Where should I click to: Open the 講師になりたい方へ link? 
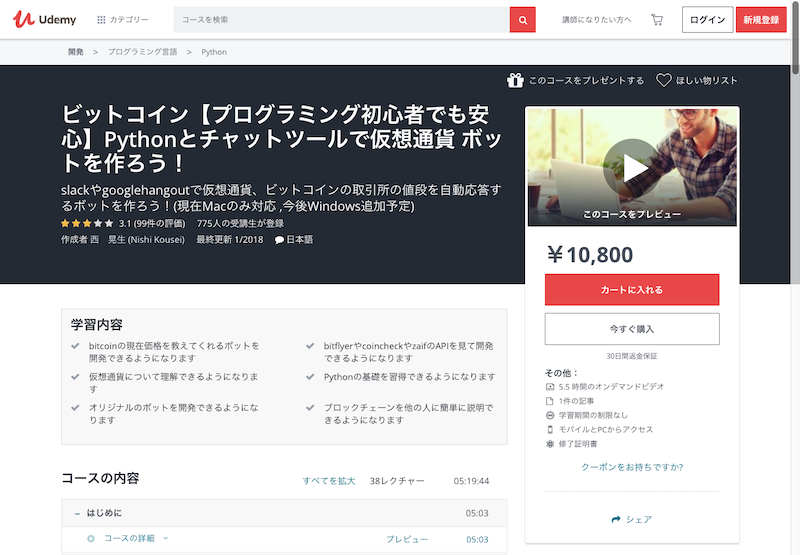(x=596, y=20)
